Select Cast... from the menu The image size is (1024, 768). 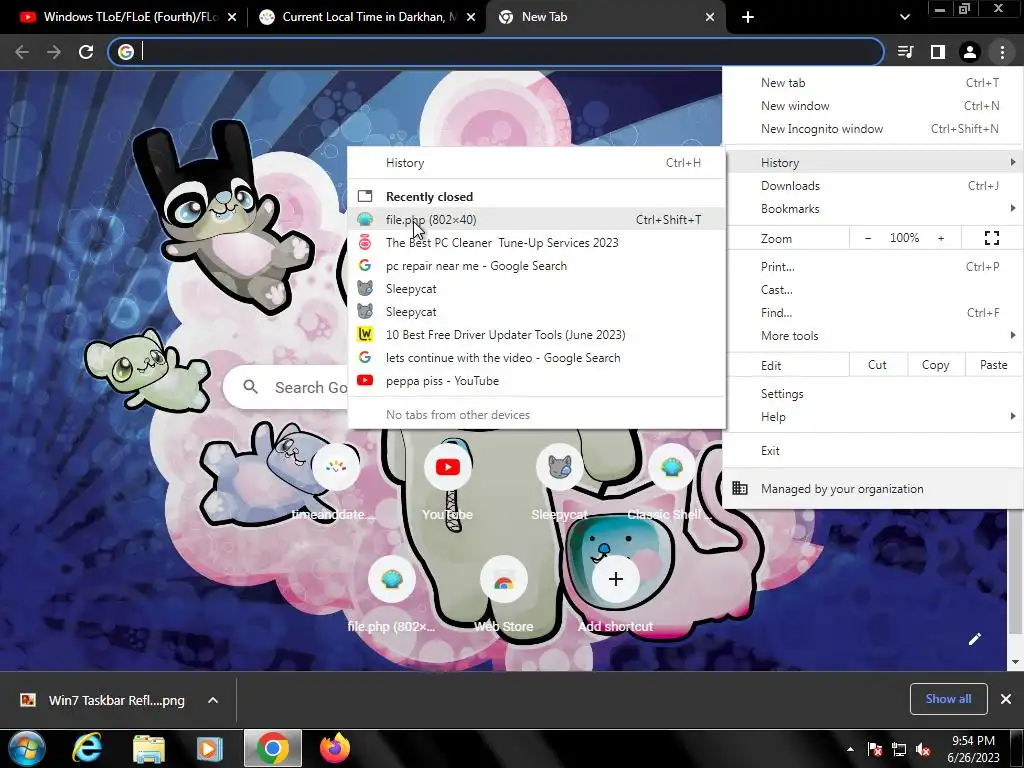click(872, 290)
